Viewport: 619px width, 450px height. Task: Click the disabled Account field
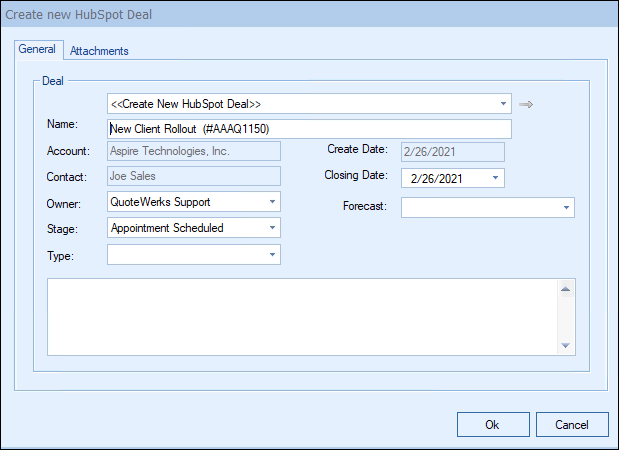point(194,151)
